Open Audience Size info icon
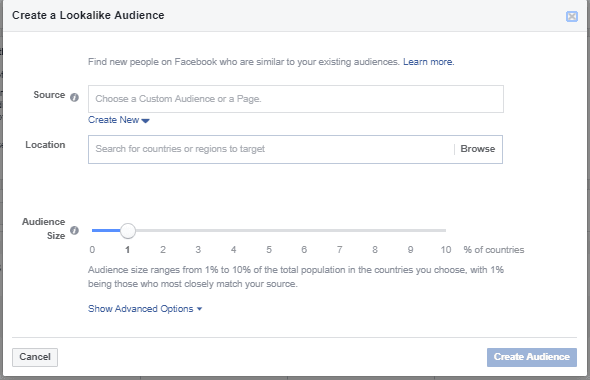Screen dimensions: 590x380 75,230
